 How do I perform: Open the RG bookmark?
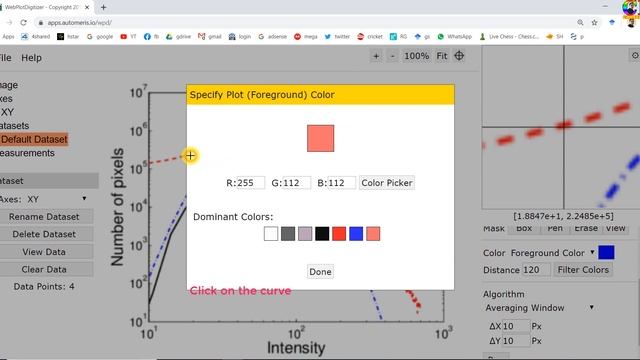[x=398, y=37]
